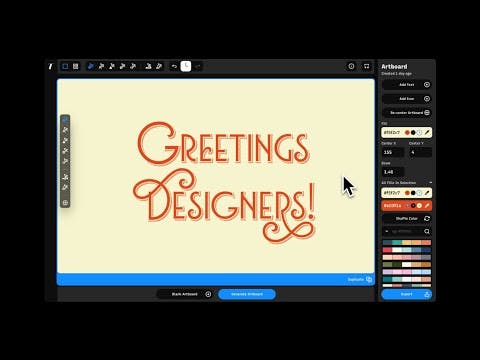The image size is (480, 360).
Task: Choose the red, white and navy palette row
Action: pyautogui.click(x=407, y=250)
